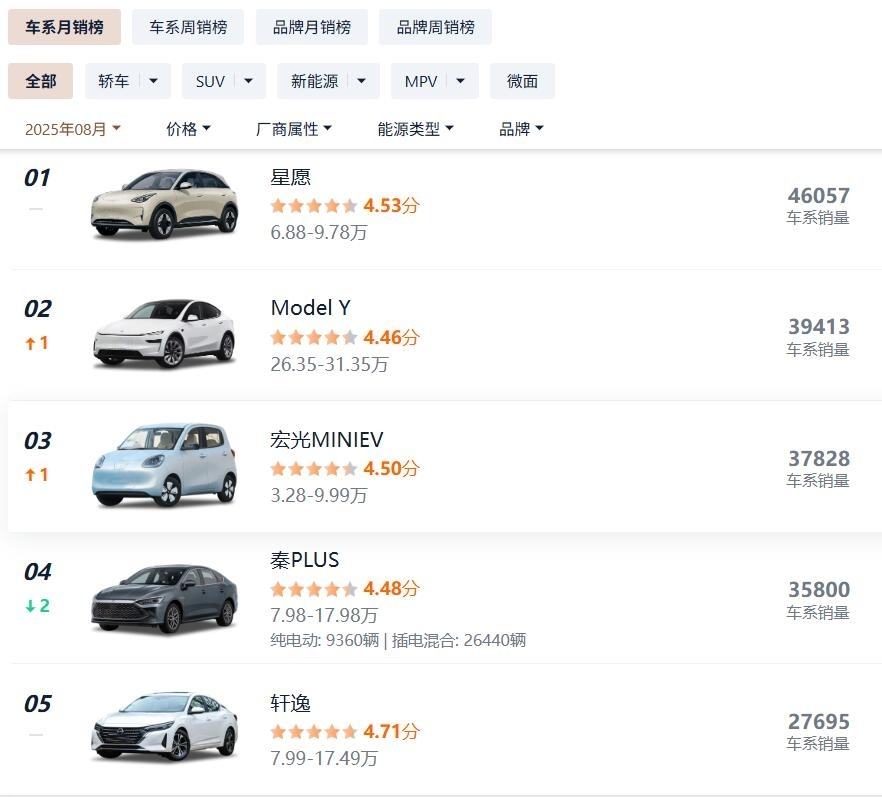This screenshot has height=797, width=882.
Task: Click the 4.48分 star rating
Action: point(345,588)
